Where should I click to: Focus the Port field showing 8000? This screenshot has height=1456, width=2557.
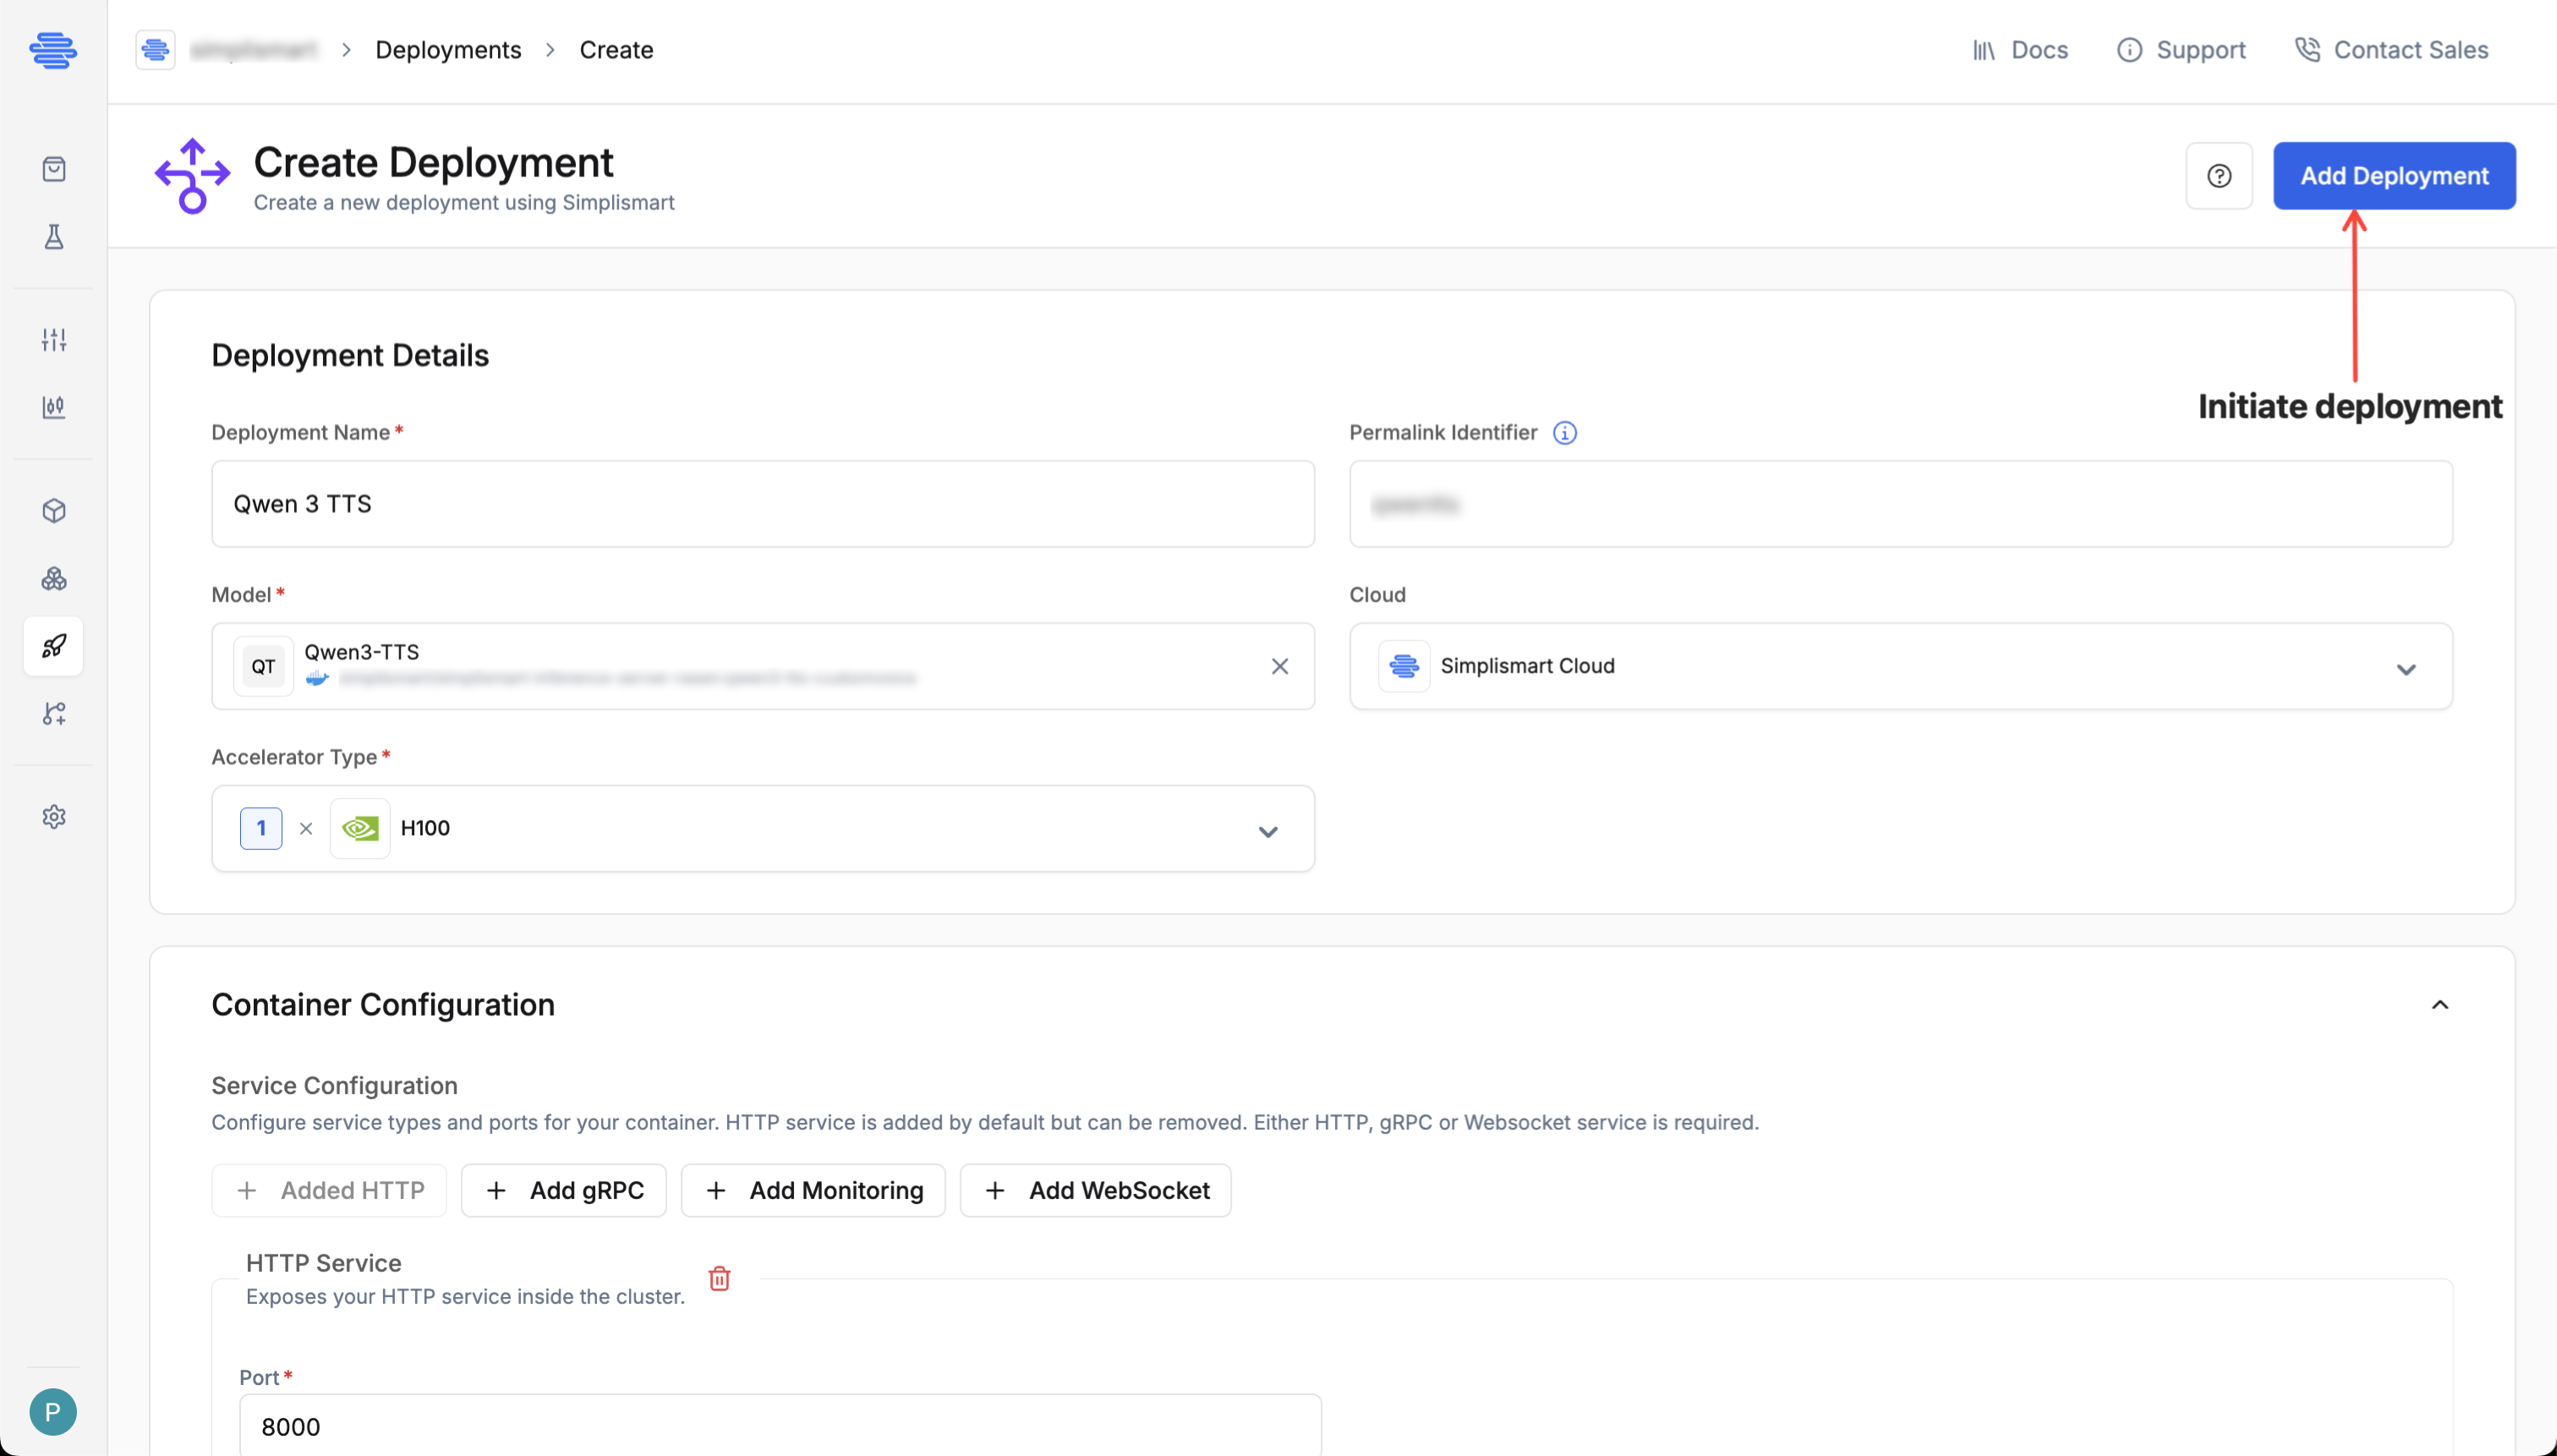(780, 1426)
